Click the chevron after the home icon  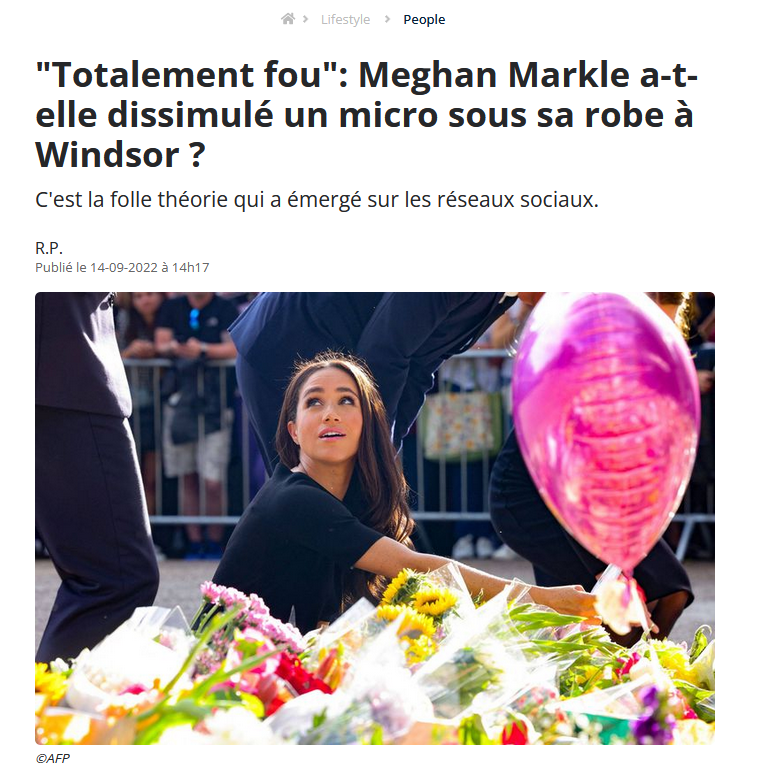tap(306, 19)
